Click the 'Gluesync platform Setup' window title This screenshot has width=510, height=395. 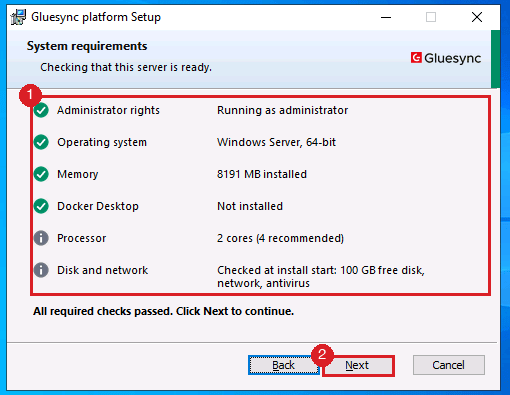click(x=96, y=17)
